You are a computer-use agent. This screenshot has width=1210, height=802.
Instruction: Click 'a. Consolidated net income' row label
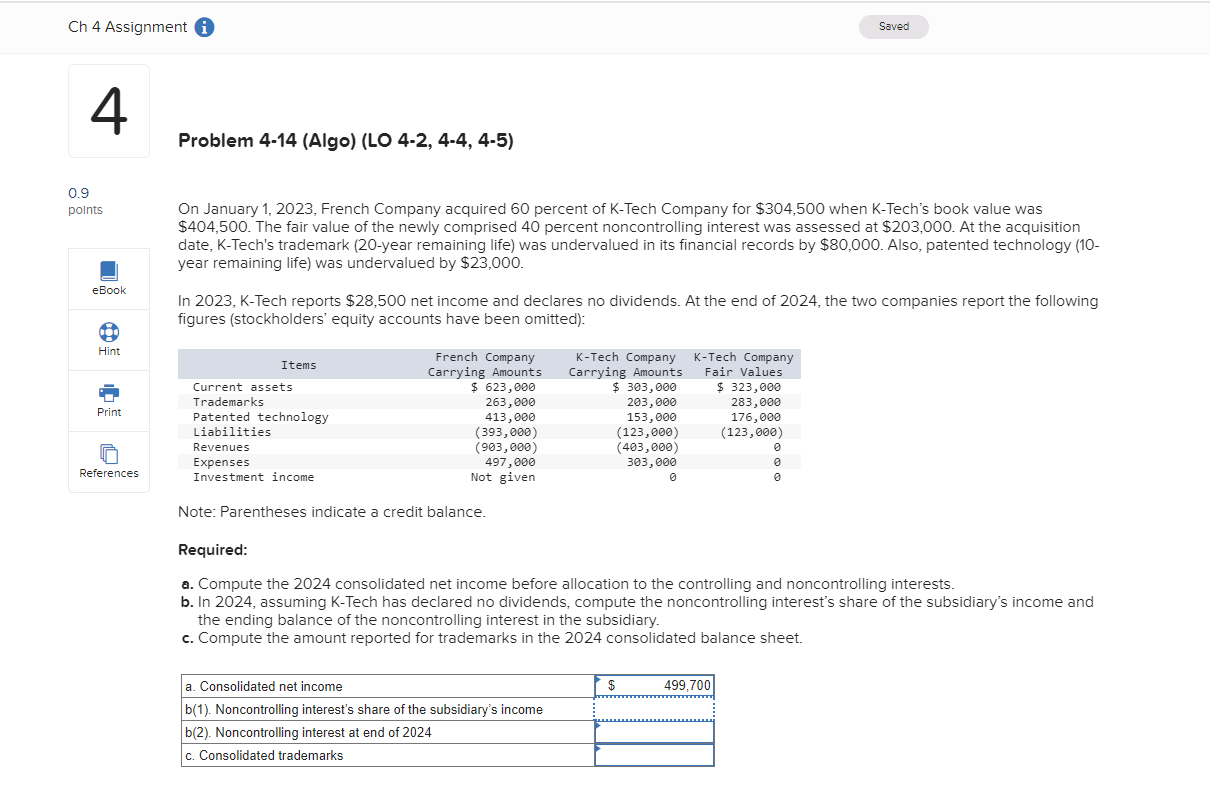click(264, 687)
